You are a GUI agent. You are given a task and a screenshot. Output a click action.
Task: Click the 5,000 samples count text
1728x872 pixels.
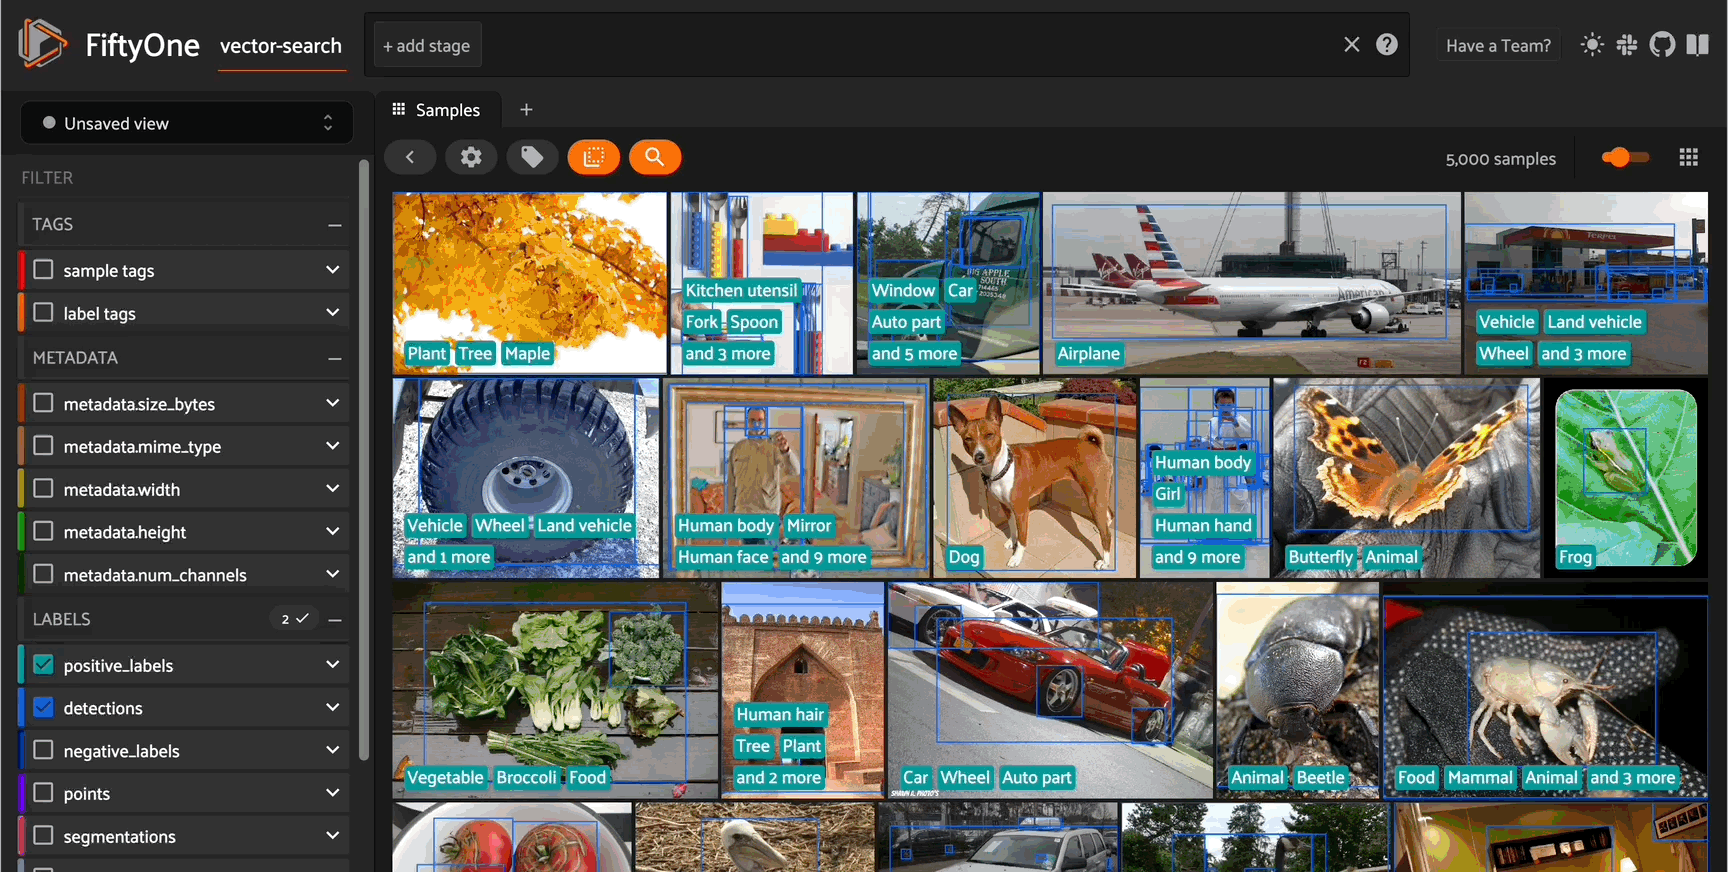[1501, 159]
